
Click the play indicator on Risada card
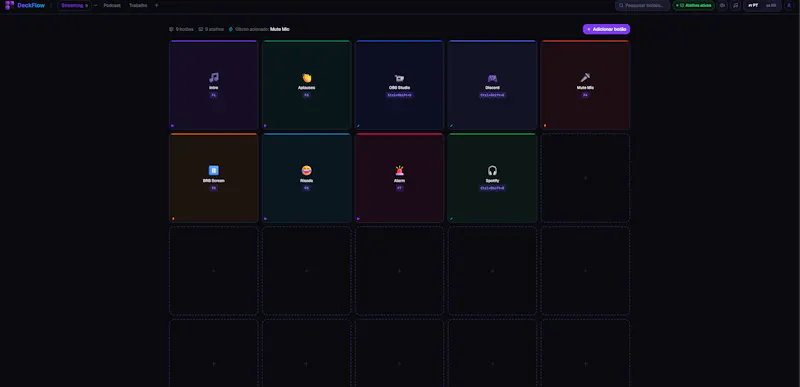coord(265,218)
